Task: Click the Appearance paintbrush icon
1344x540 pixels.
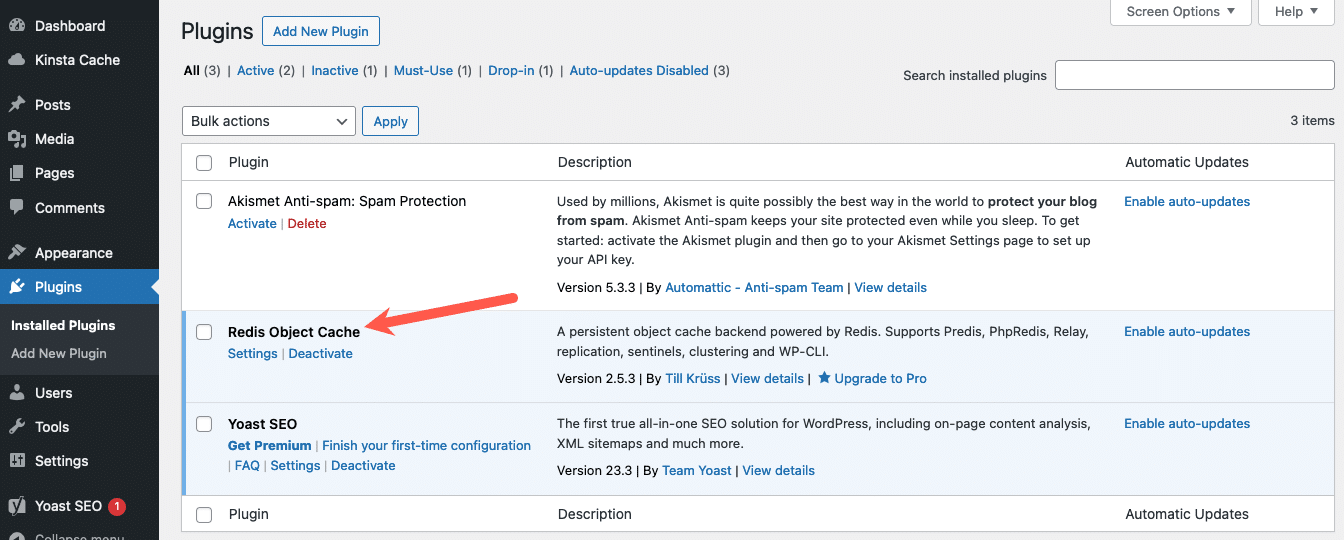Action: [17, 253]
